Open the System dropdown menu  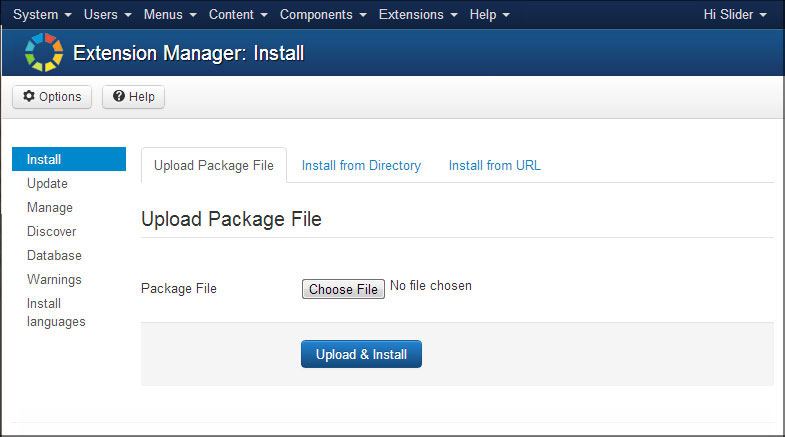pyautogui.click(x=42, y=15)
